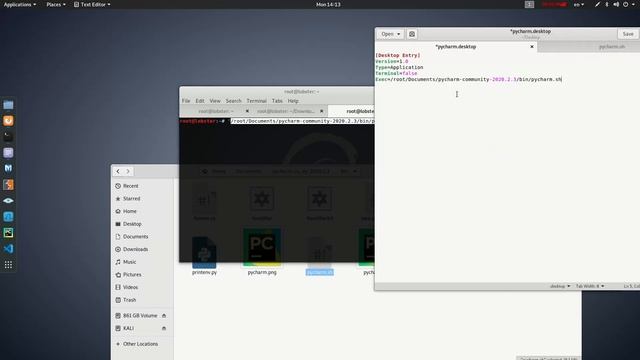Close the *pycharm.desktop tab
Viewport: 640px width, 360px height.
point(531,47)
